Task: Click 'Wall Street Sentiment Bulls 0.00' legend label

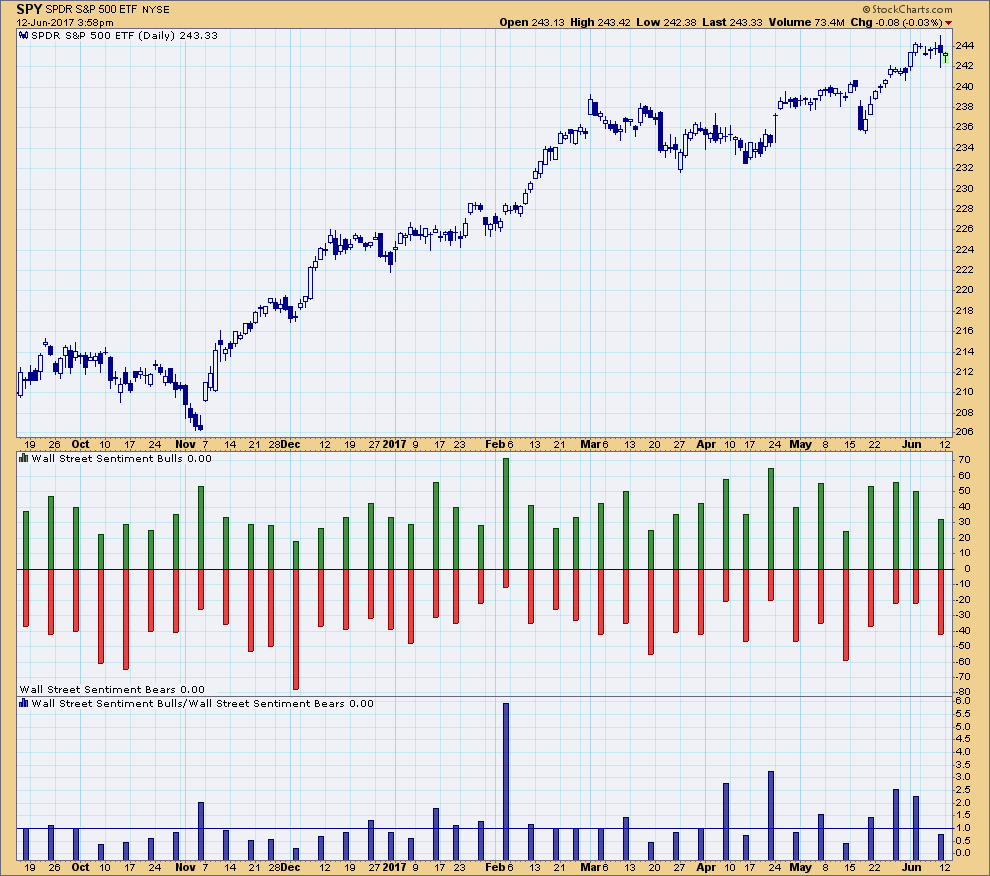Action: click(121, 459)
